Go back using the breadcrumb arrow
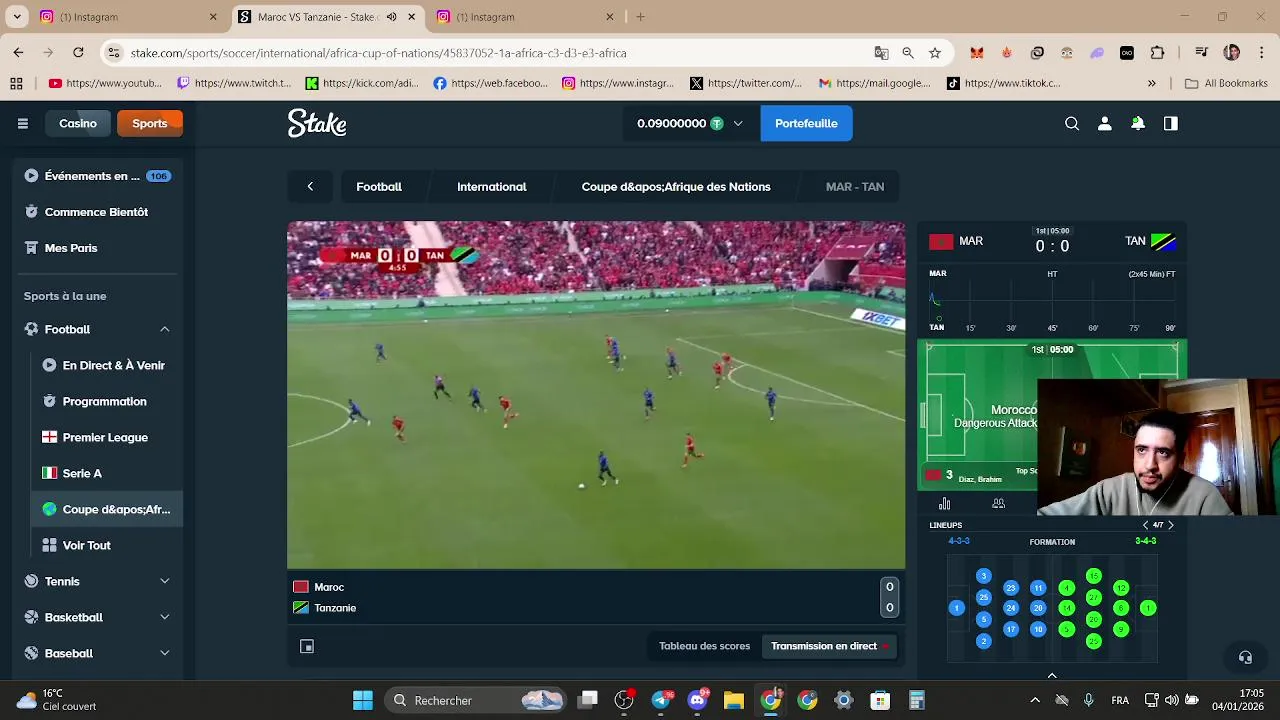The height and width of the screenshot is (720, 1280). tap(310, 186)
